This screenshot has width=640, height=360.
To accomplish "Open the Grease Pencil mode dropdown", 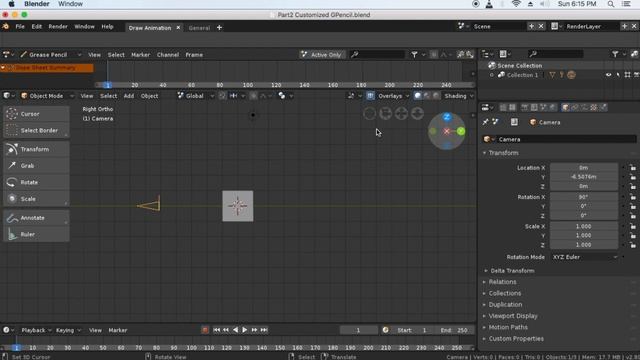I will click(x=51, y=54).
